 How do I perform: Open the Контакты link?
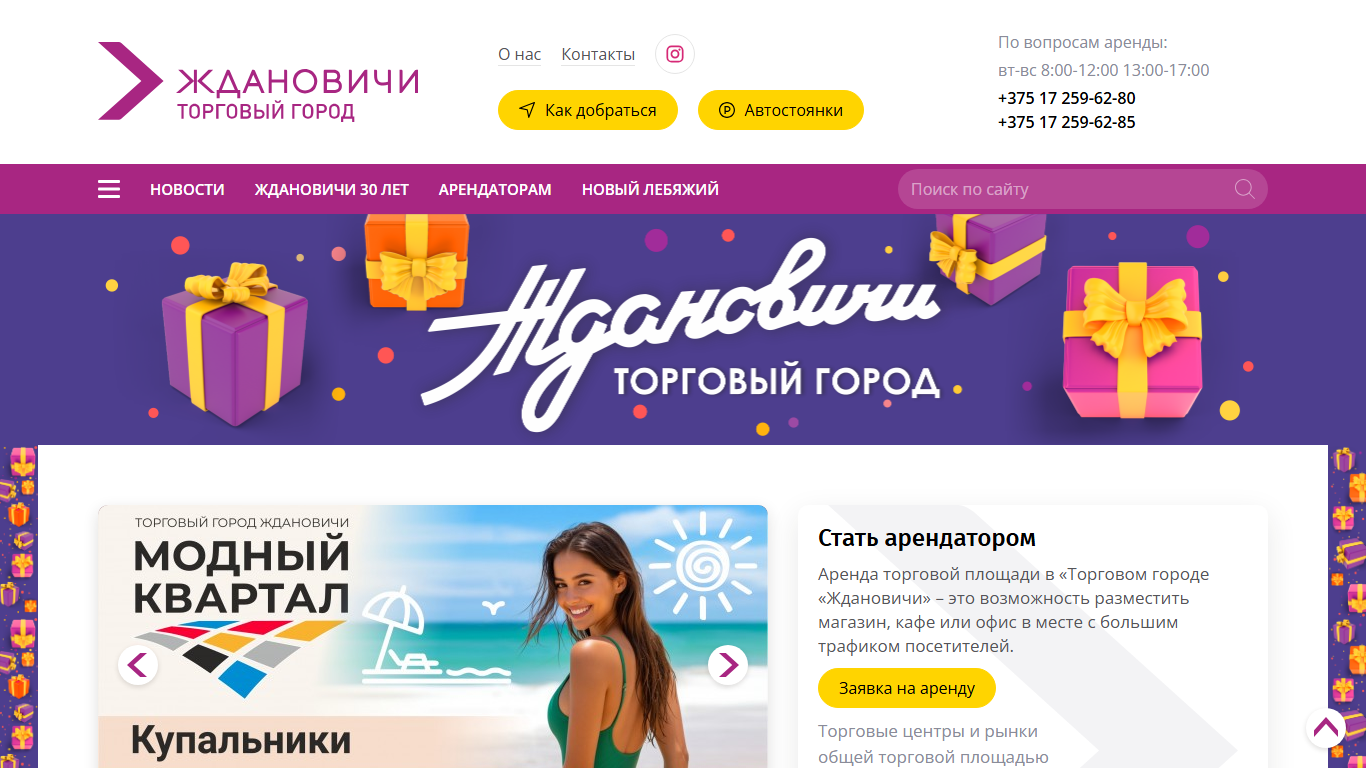(x=598, y=54)
